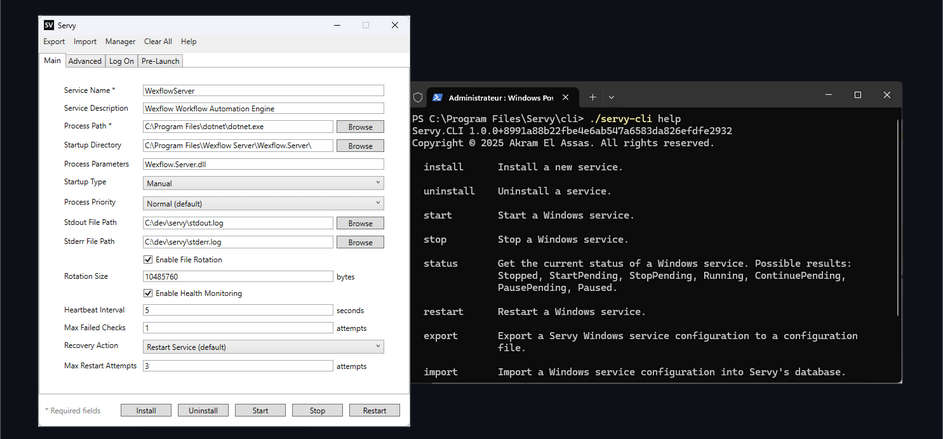Viewport: 943px width, 439px height.
Task: Click "status" command in terminal output
Action: (x=440, y=263)
